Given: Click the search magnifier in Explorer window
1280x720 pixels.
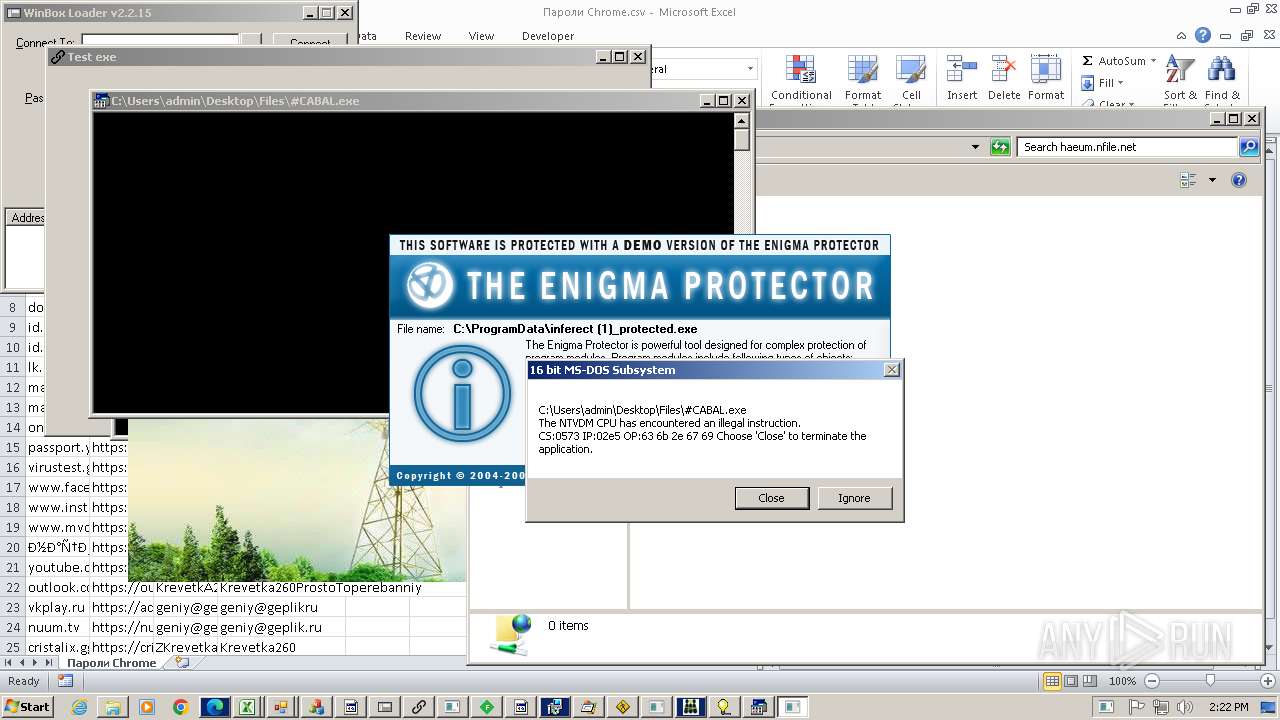Looking at the screenshot, I should 1249,147.
